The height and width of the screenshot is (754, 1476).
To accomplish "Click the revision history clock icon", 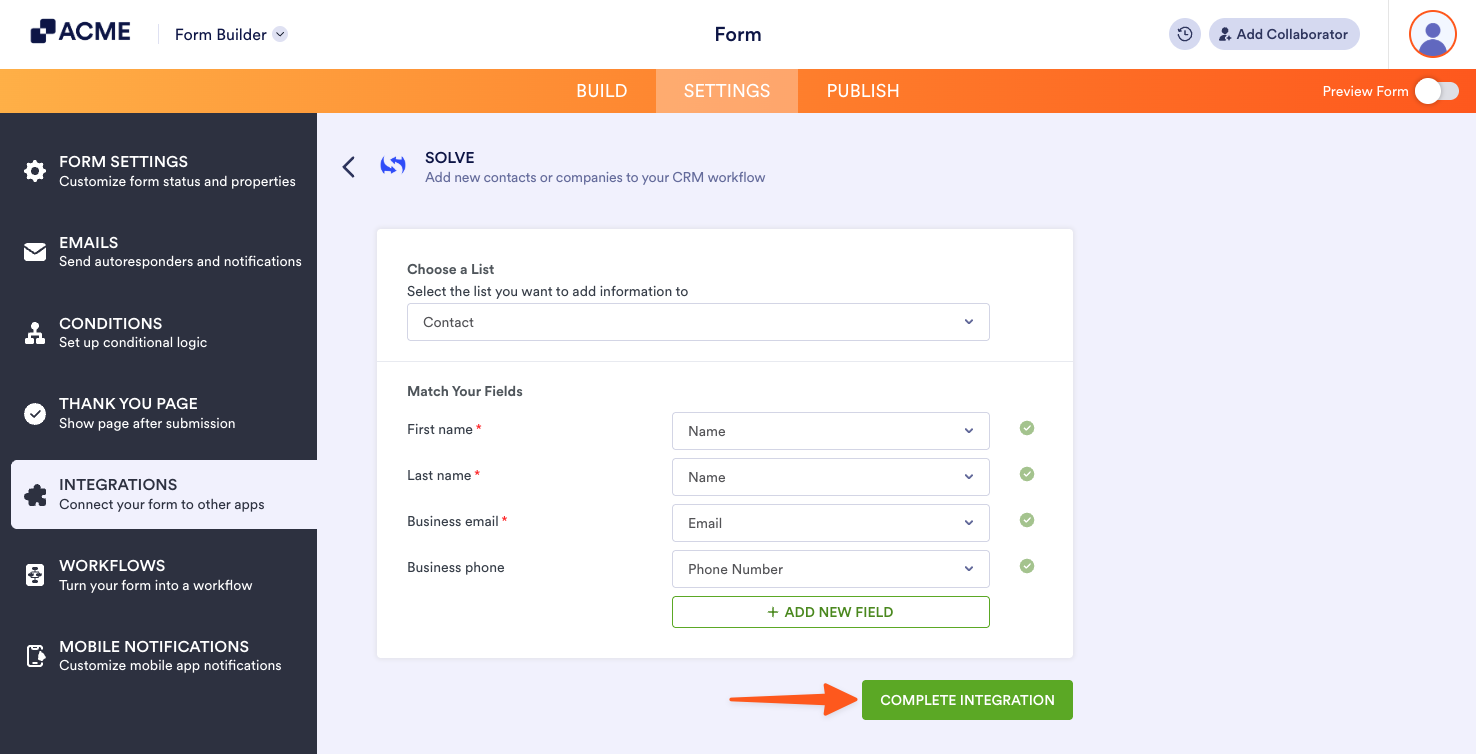I will click(1184, 33).
